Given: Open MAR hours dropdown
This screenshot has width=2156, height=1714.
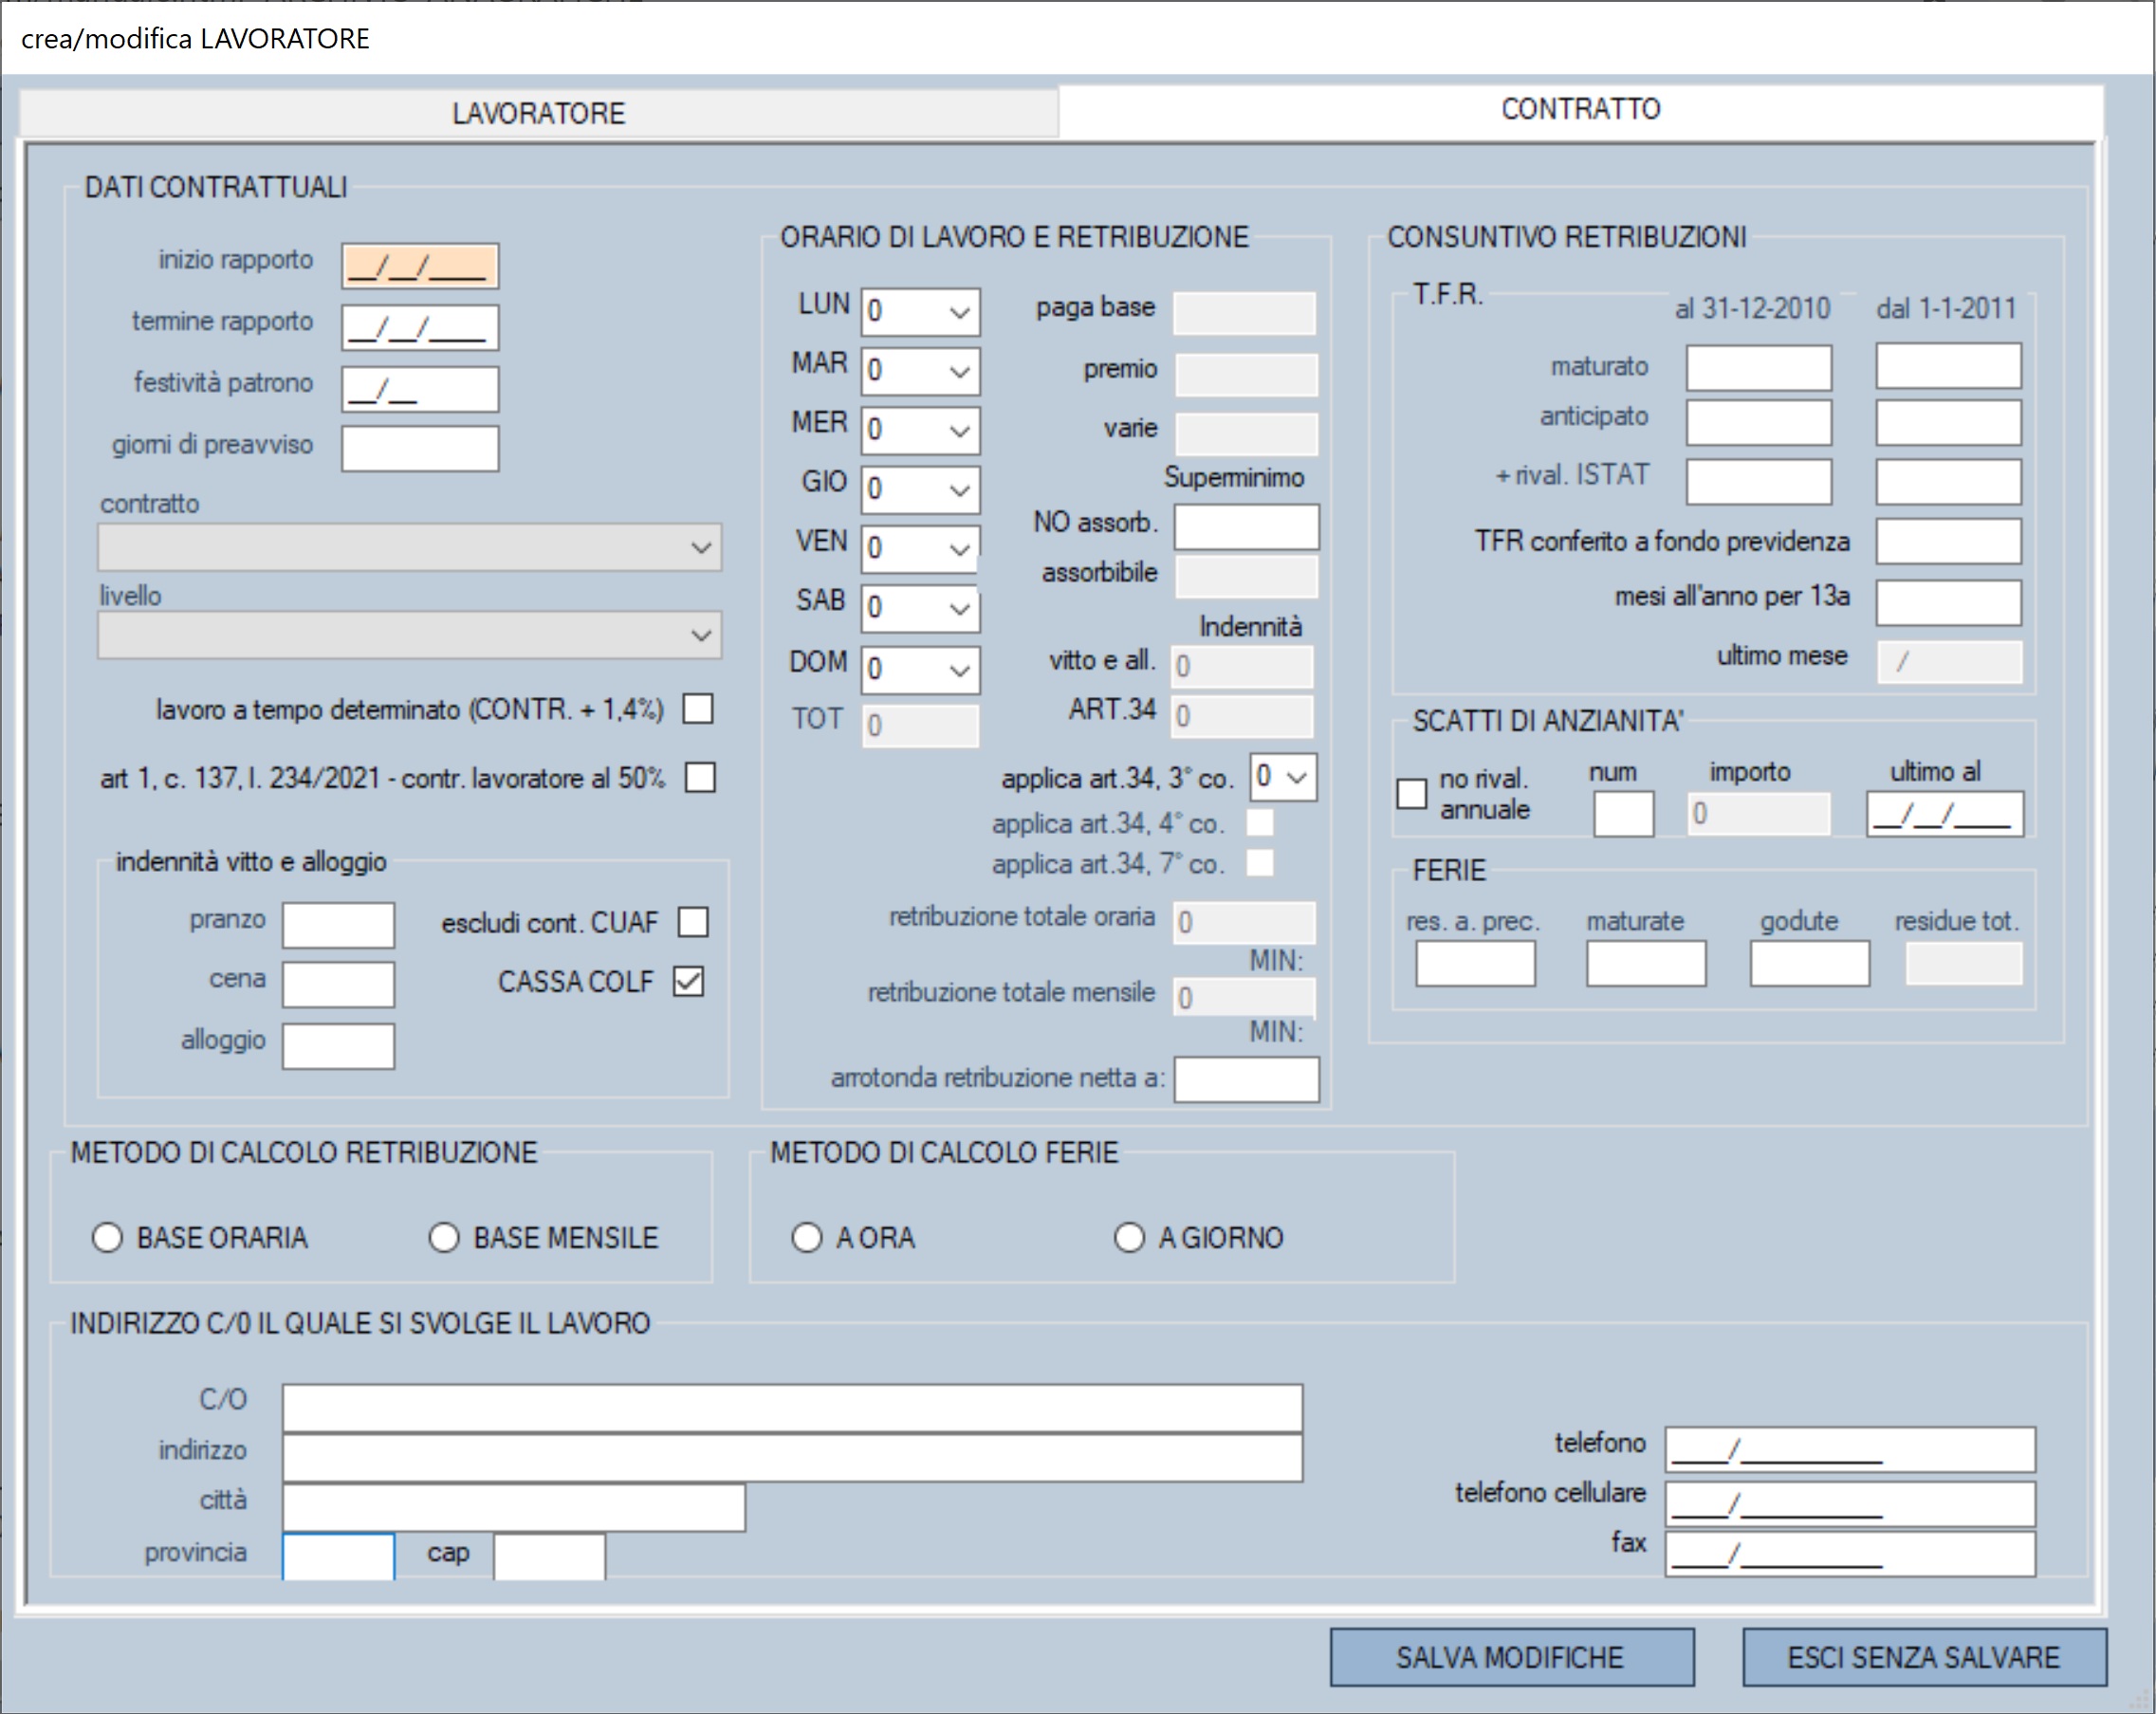Looking at the screenshot, I should click(x=921, y=371).
